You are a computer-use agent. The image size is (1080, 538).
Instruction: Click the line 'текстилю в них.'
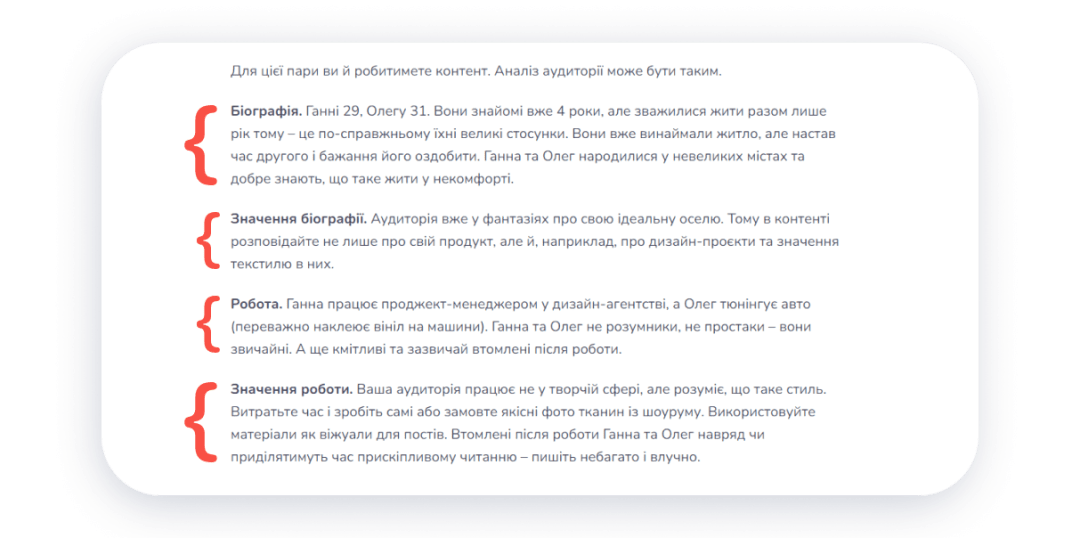(282, 265)
